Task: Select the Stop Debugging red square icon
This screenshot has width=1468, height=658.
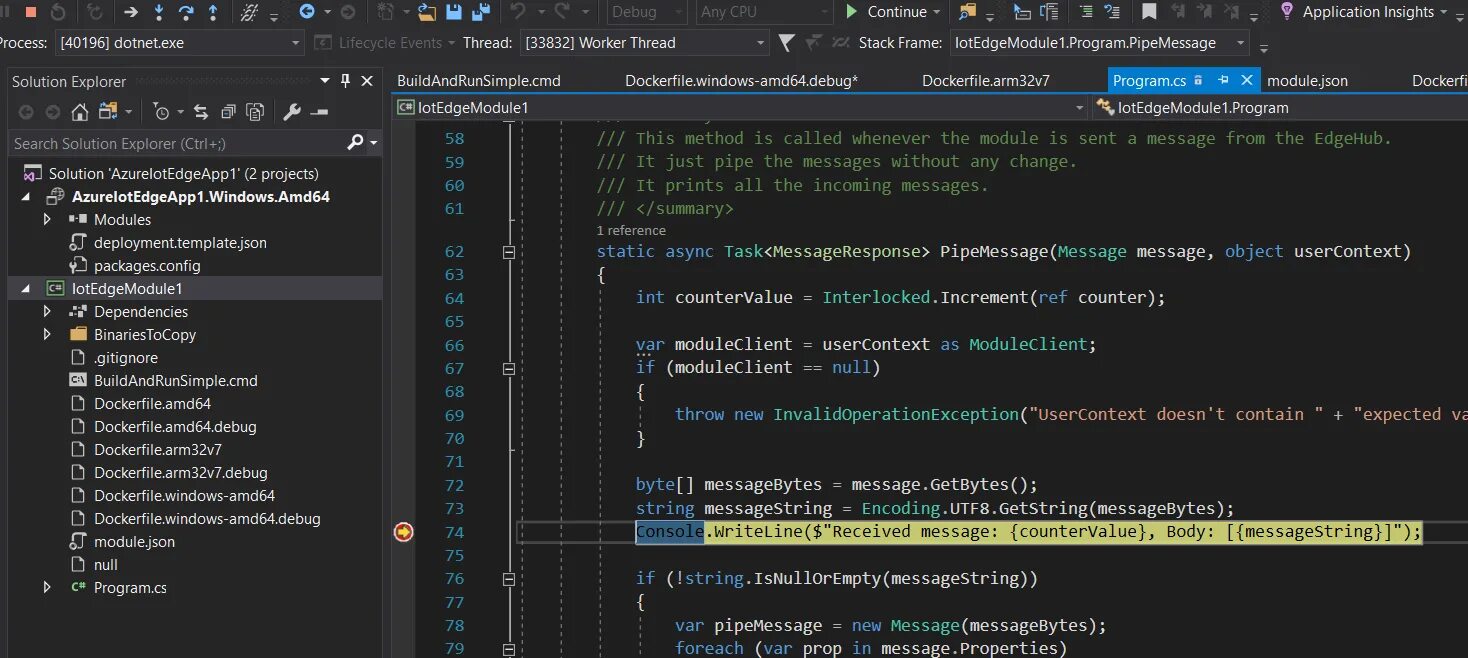Action: click(x=30, y=13)
